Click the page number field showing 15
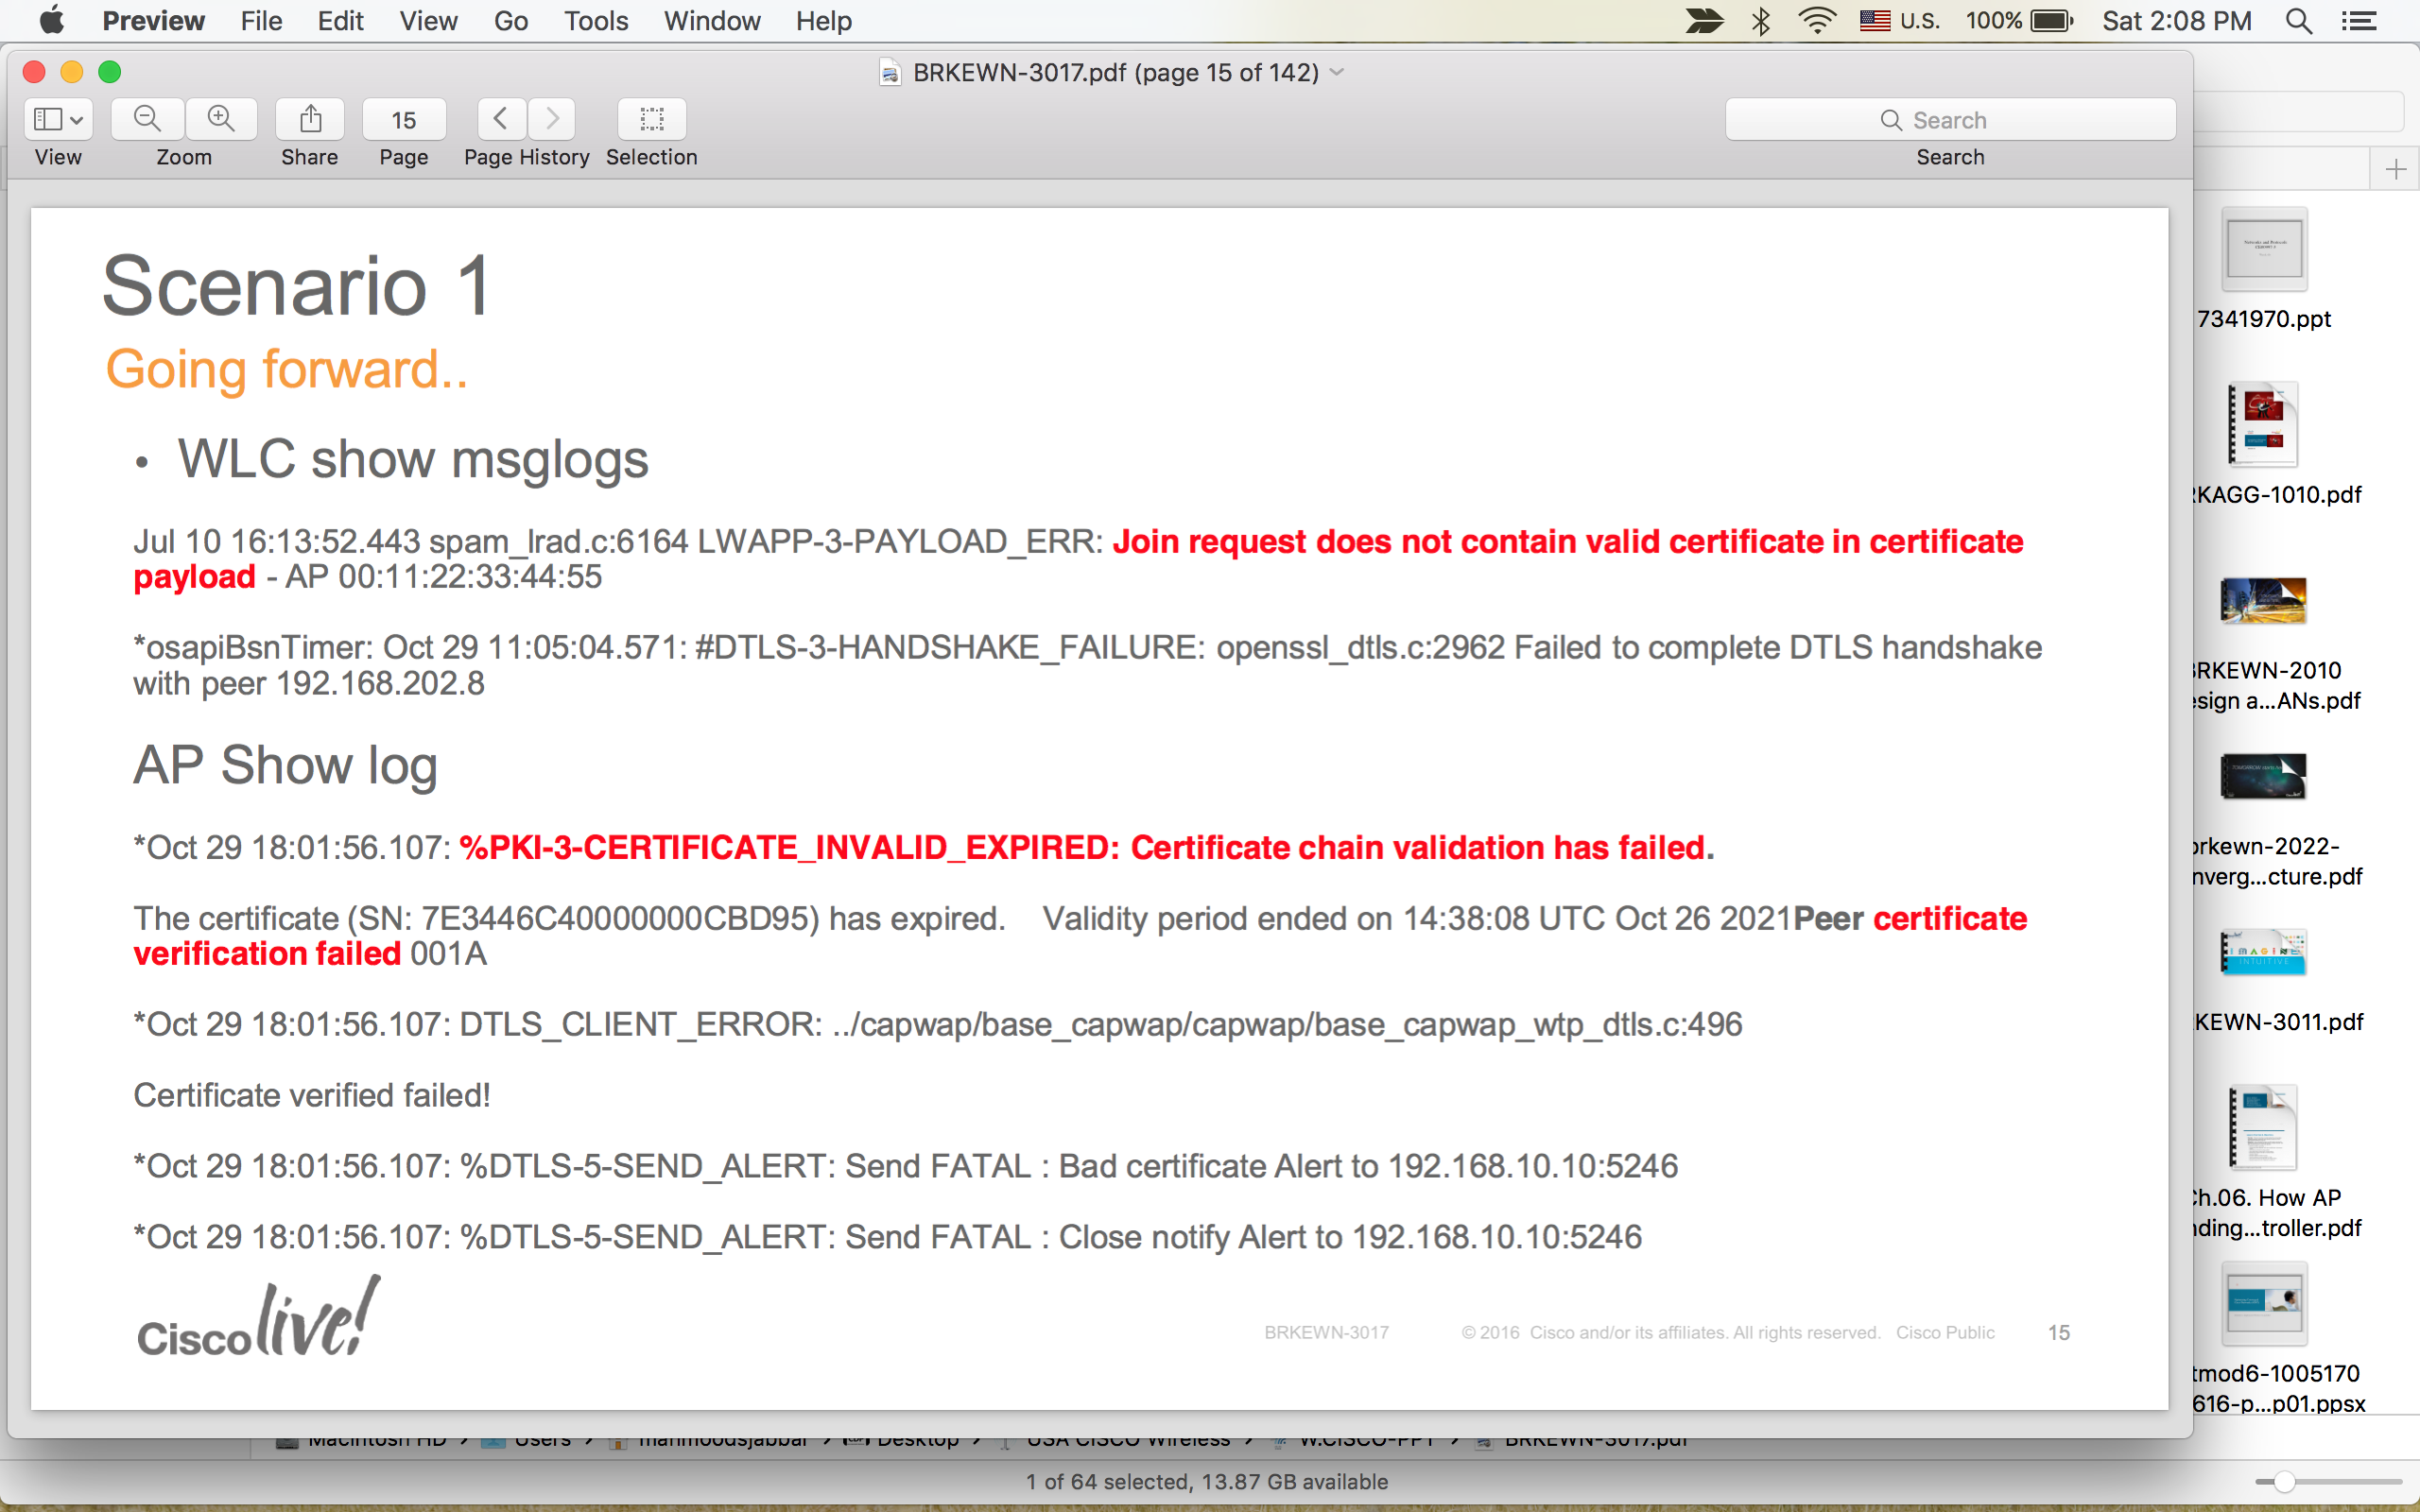This screenshot has height=1512, width=2420. pyautogui.click(x=403, y=120)
